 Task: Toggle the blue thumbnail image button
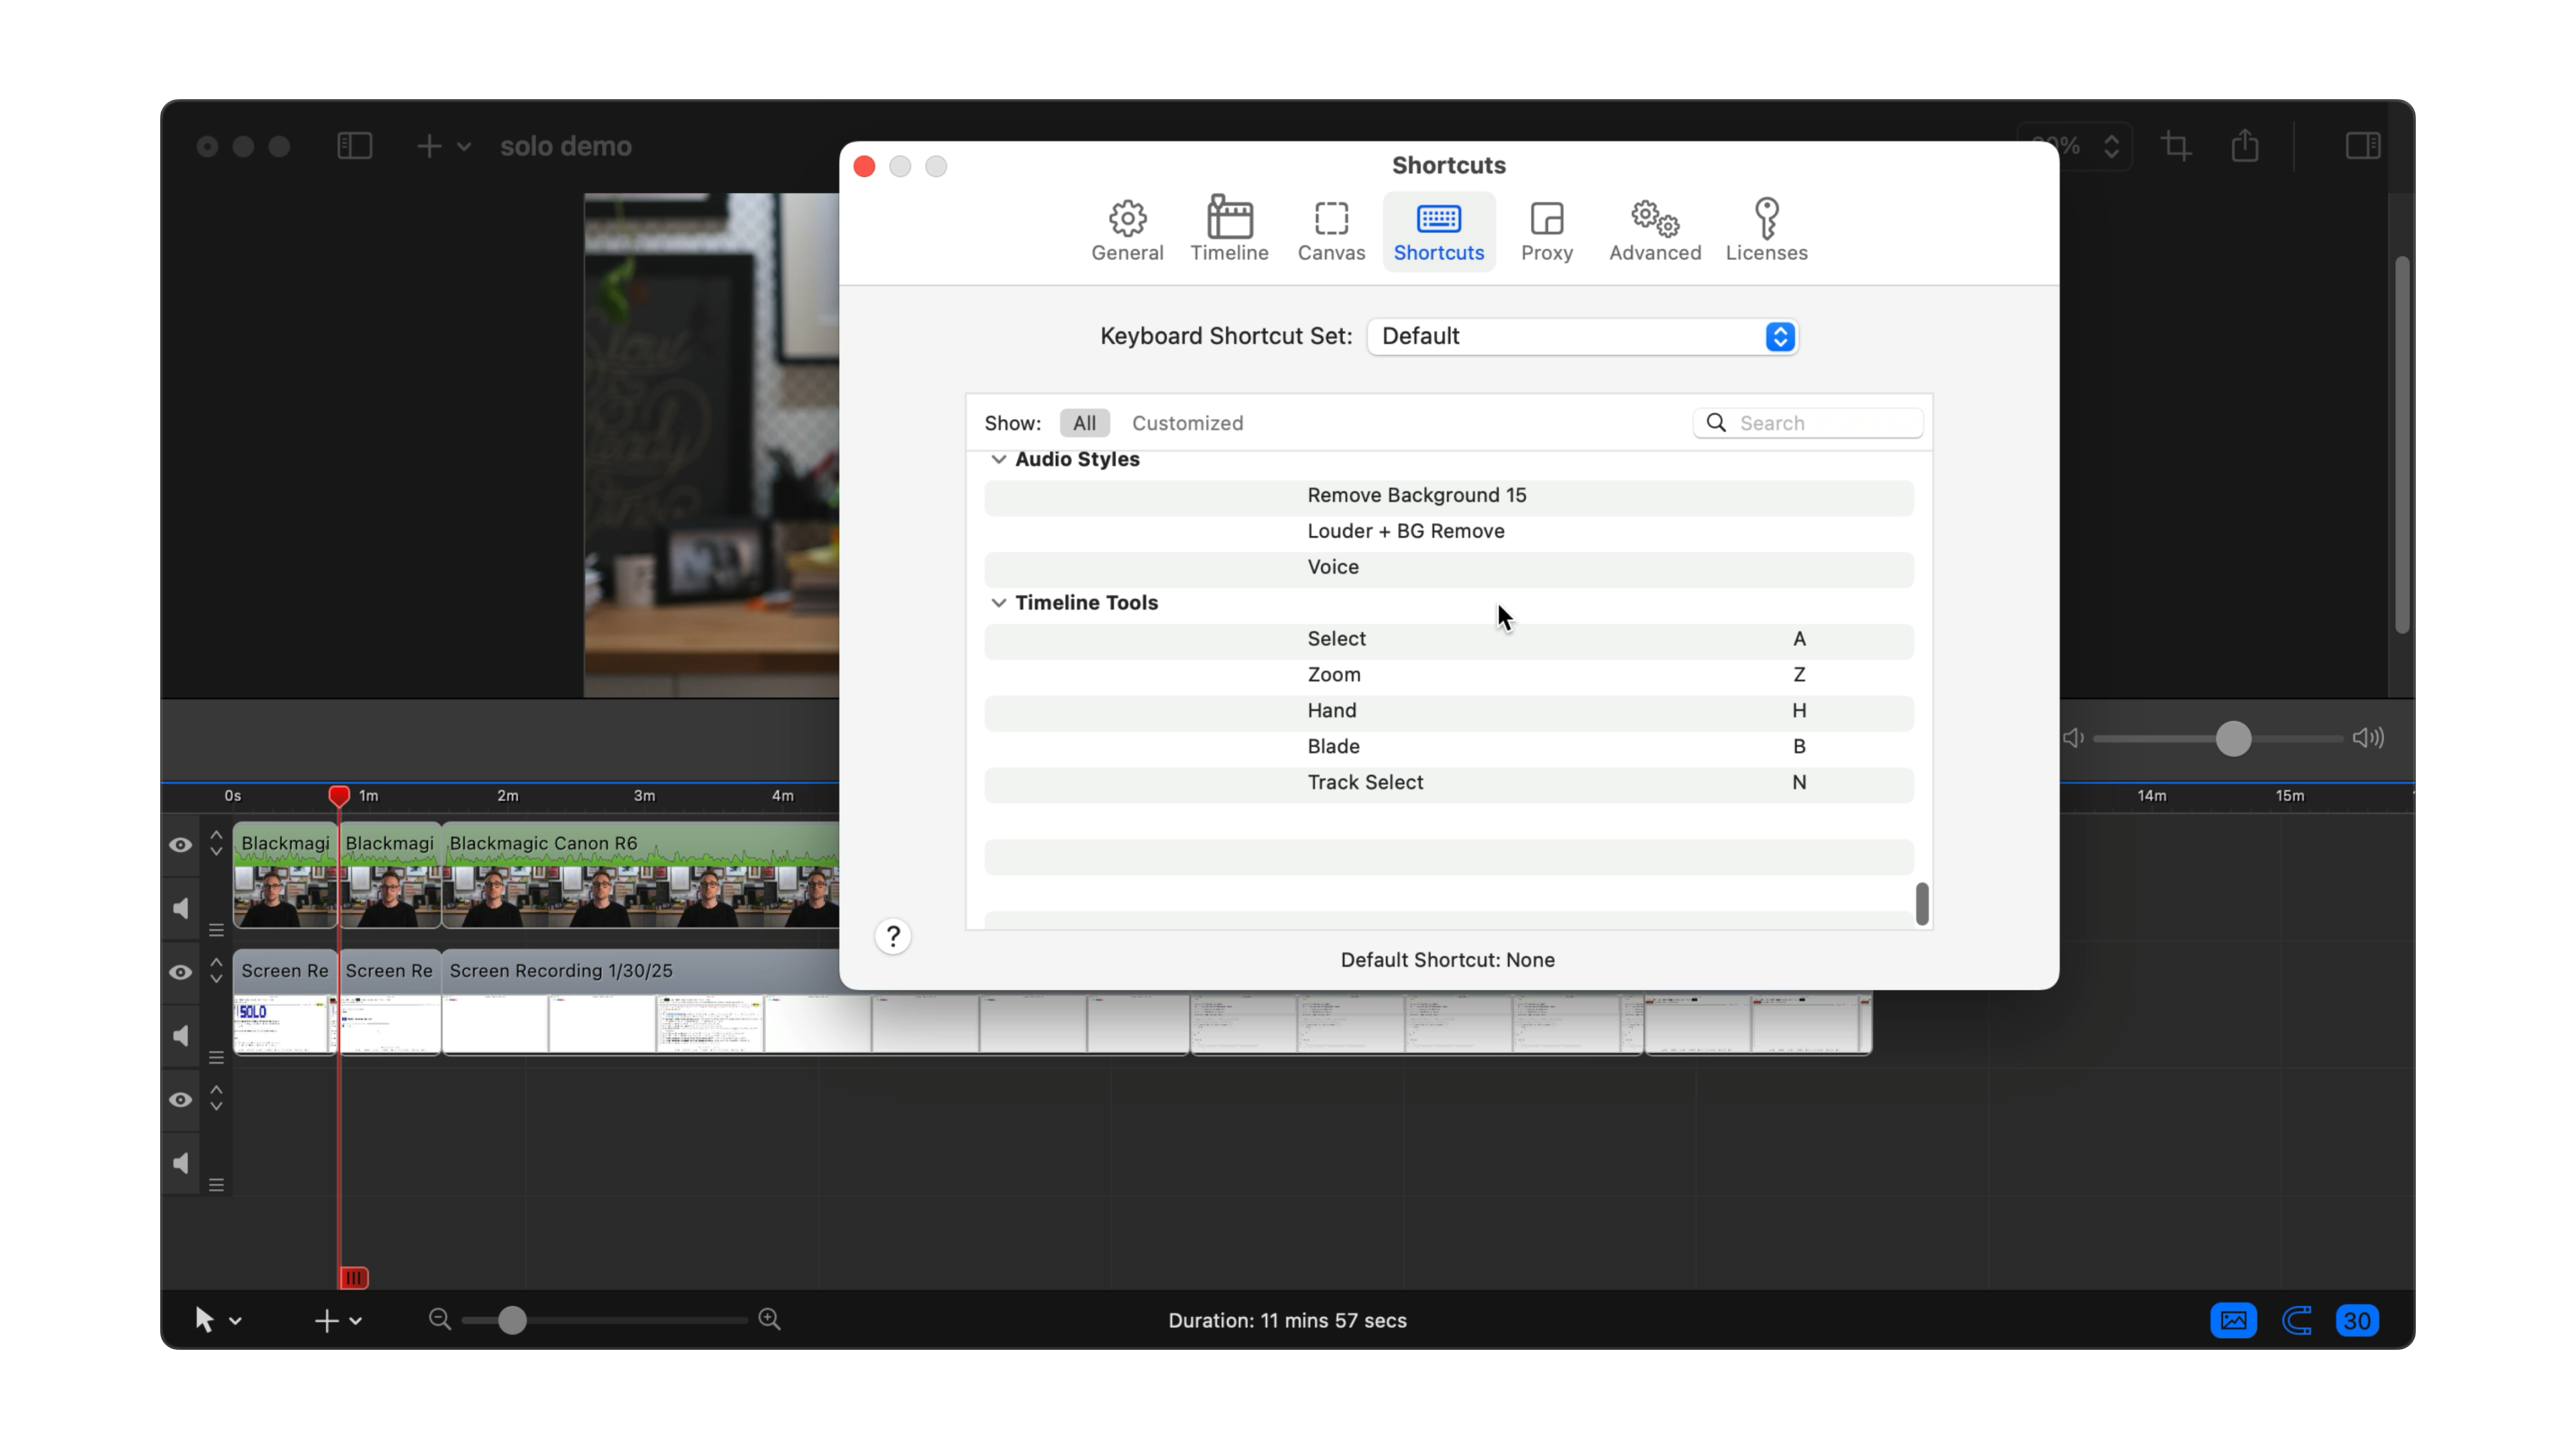click(x=2233, y=1320)
